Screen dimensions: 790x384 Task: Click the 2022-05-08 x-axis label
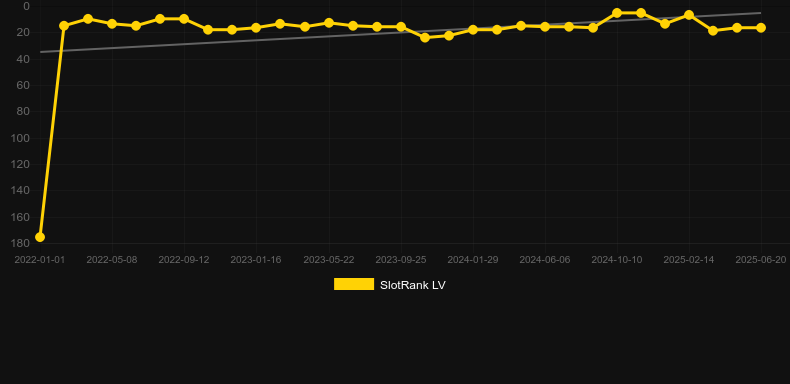(112, 260)
